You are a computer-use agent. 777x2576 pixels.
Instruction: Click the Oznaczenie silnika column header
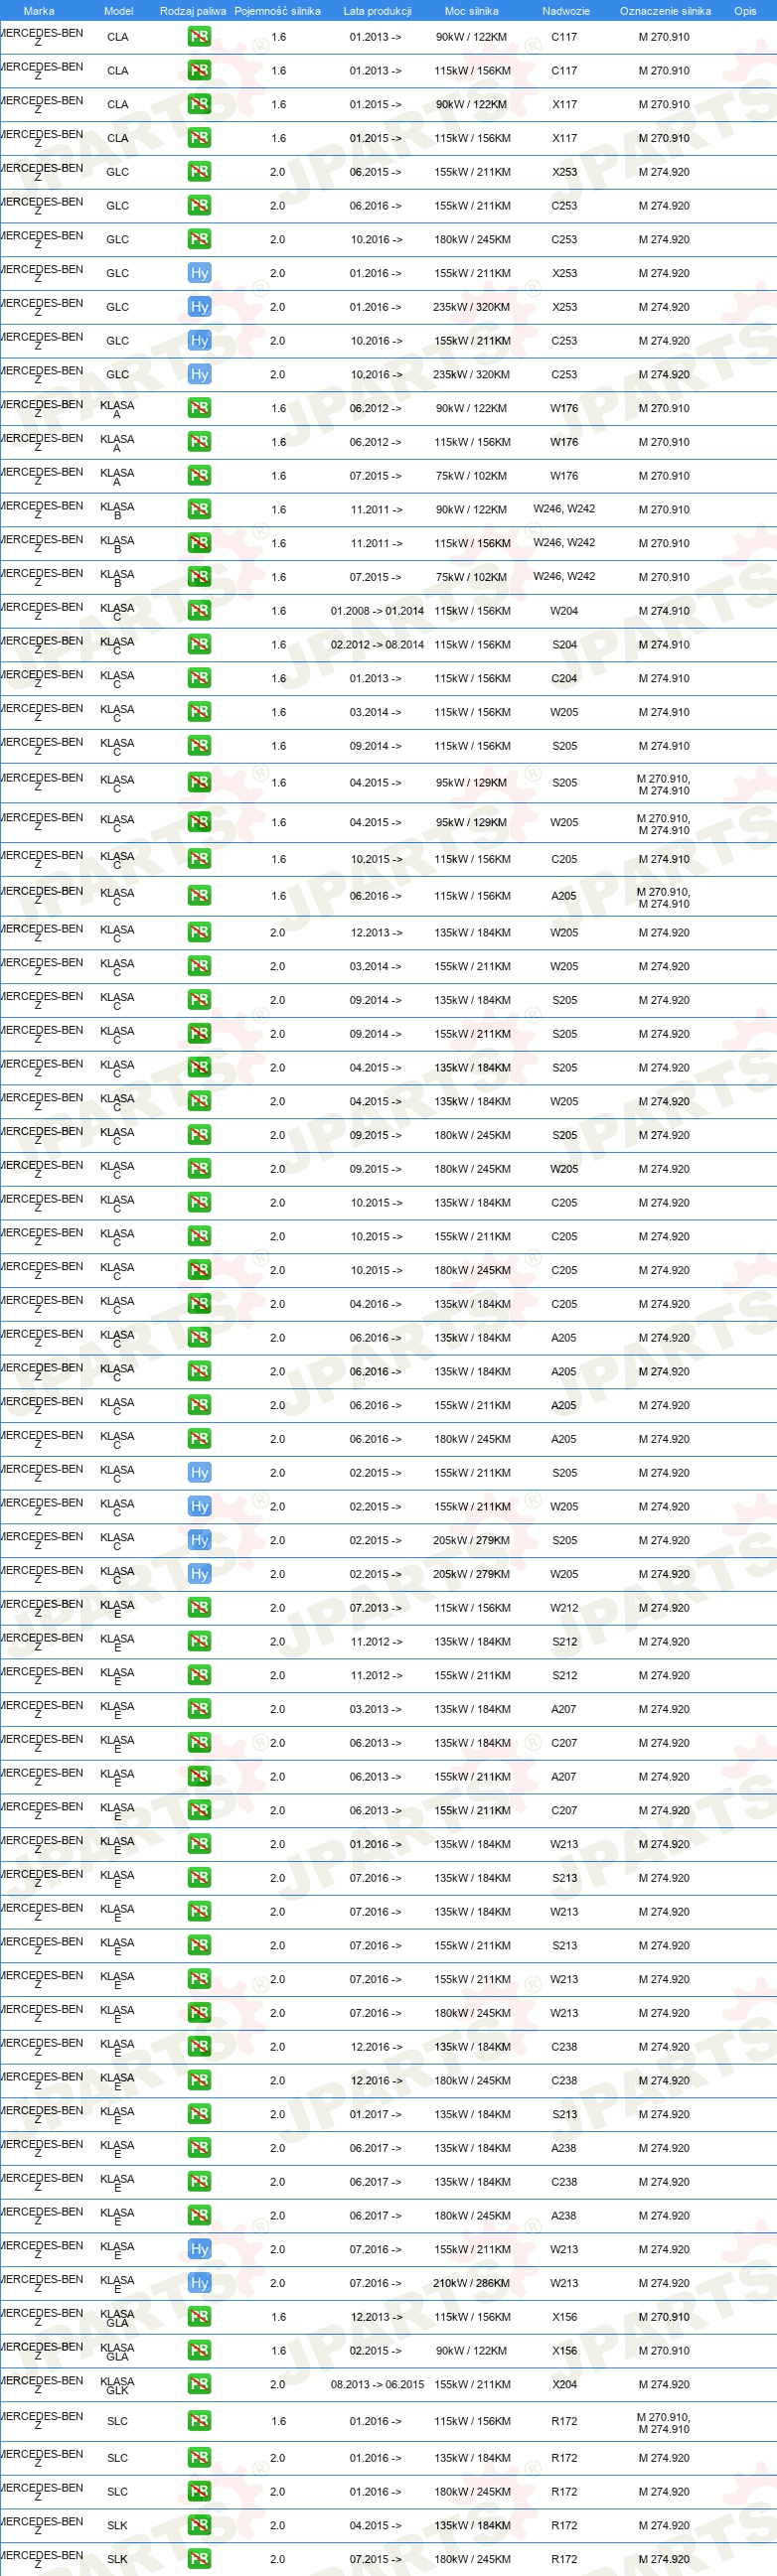(665, 11)
